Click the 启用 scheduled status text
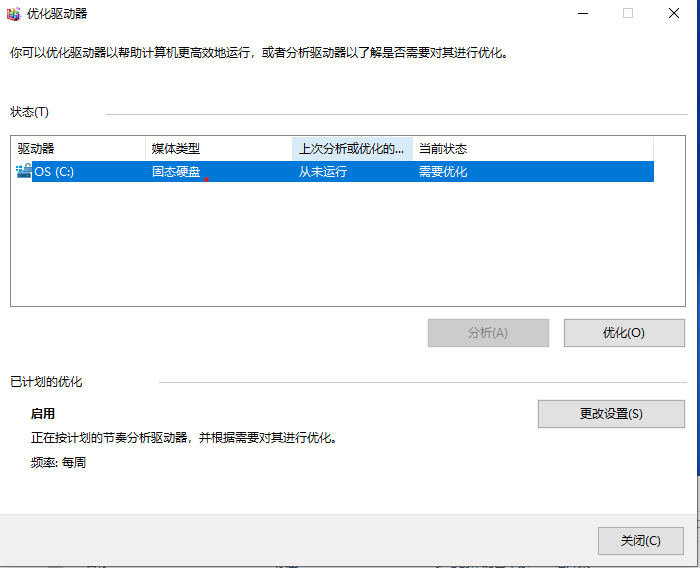Image resolution: width=700 pixels, height=568 pixels. click(43, 413)
